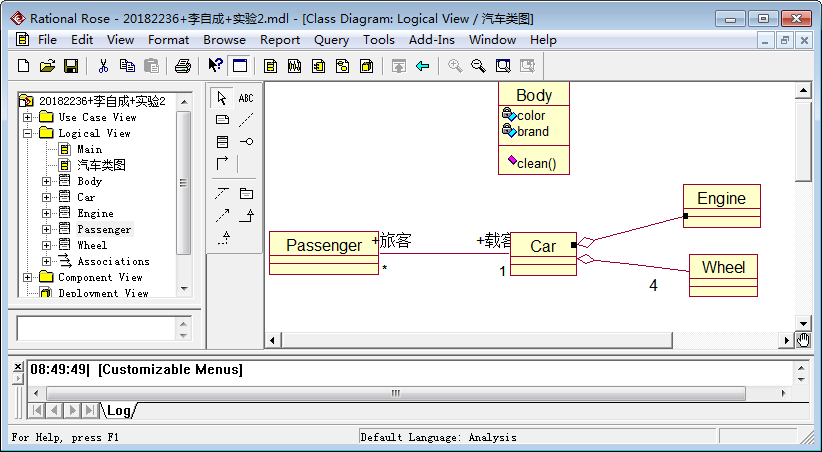Open the File menu
Image resolution: width=822 pixels, height=452 pixels.
point(47,40)
